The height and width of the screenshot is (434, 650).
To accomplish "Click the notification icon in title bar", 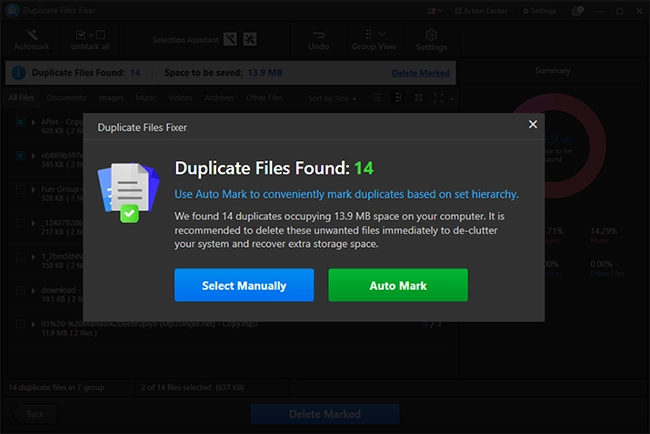I will (x=577, y=11).
